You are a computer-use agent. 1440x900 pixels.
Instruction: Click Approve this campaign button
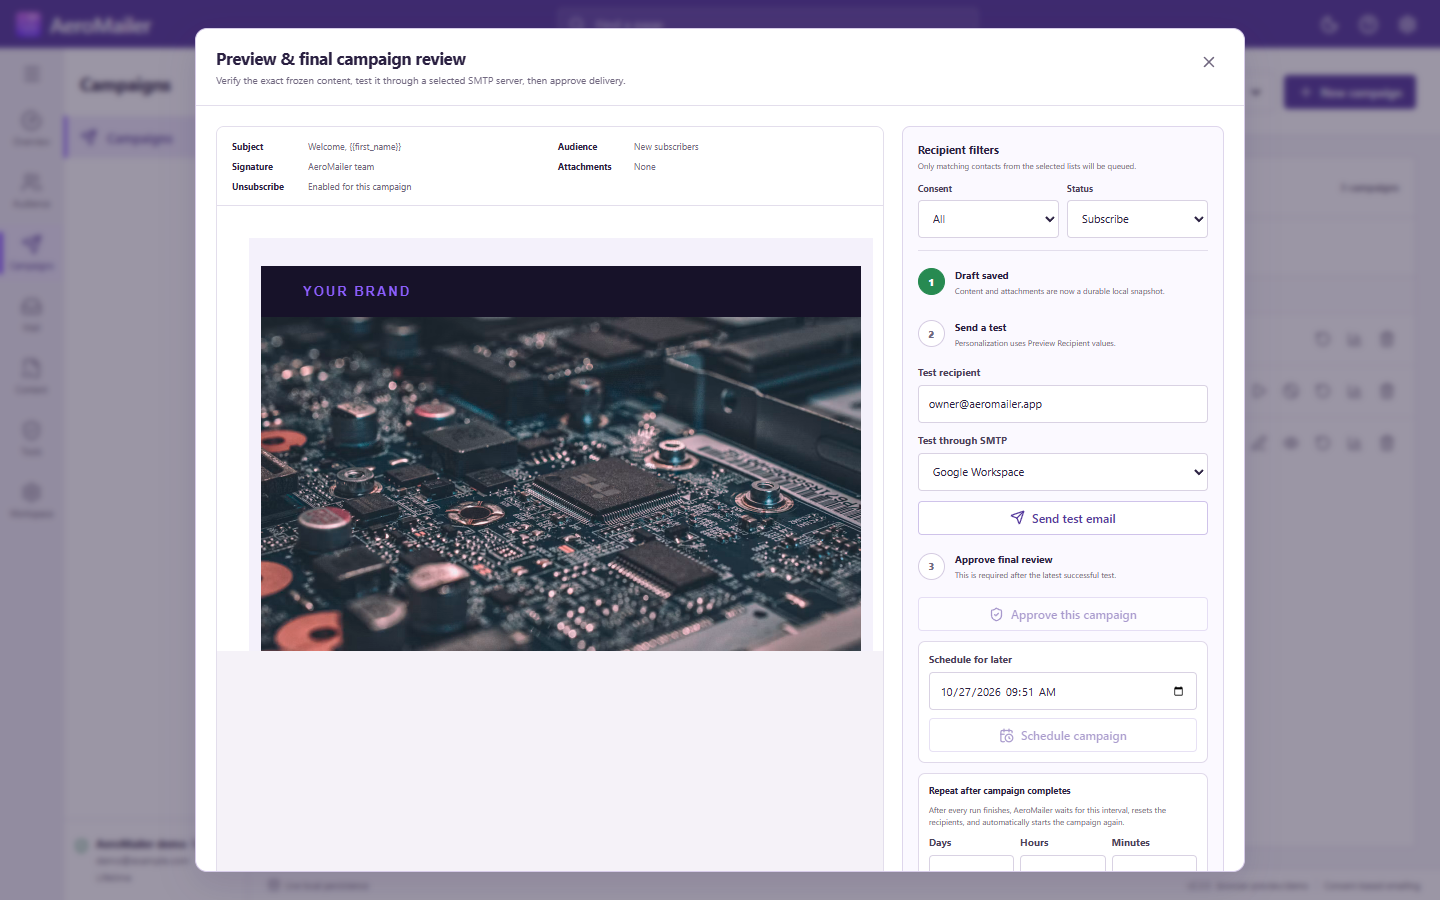point(1062,614)
